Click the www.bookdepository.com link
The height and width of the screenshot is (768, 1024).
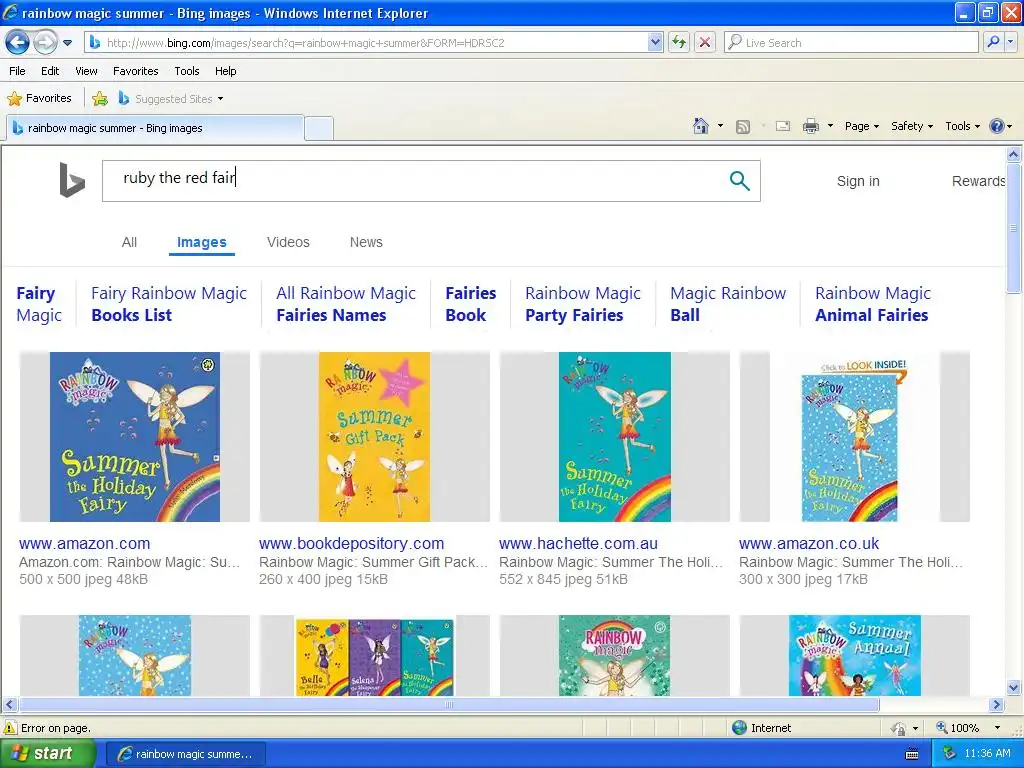351,543
